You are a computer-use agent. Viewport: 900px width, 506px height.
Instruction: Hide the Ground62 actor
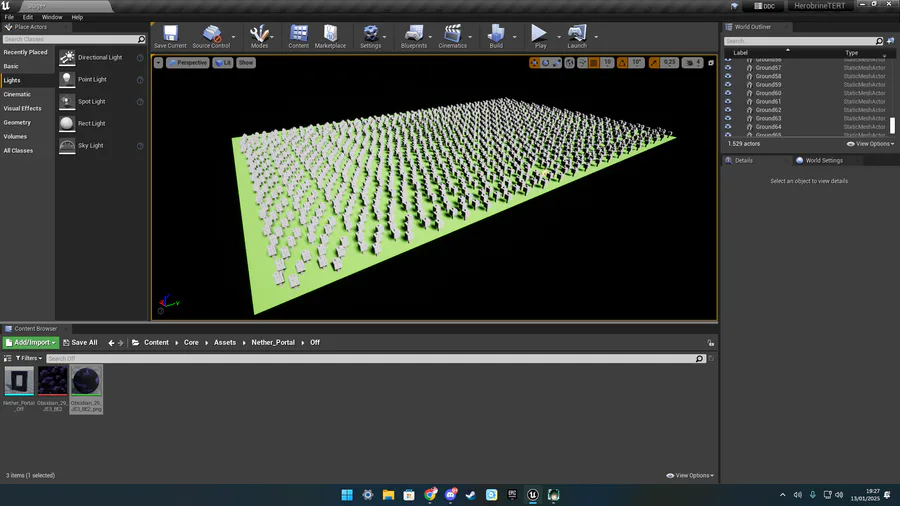click(728, 110)
